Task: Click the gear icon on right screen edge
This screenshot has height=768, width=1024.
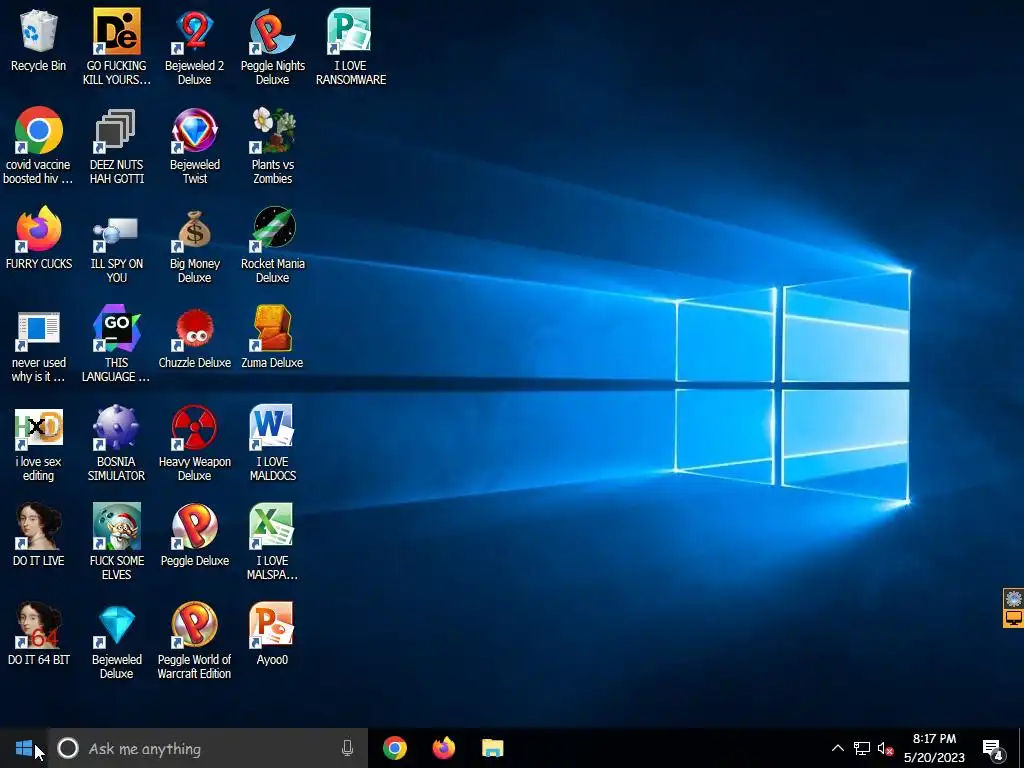Action: [1014, 598]
